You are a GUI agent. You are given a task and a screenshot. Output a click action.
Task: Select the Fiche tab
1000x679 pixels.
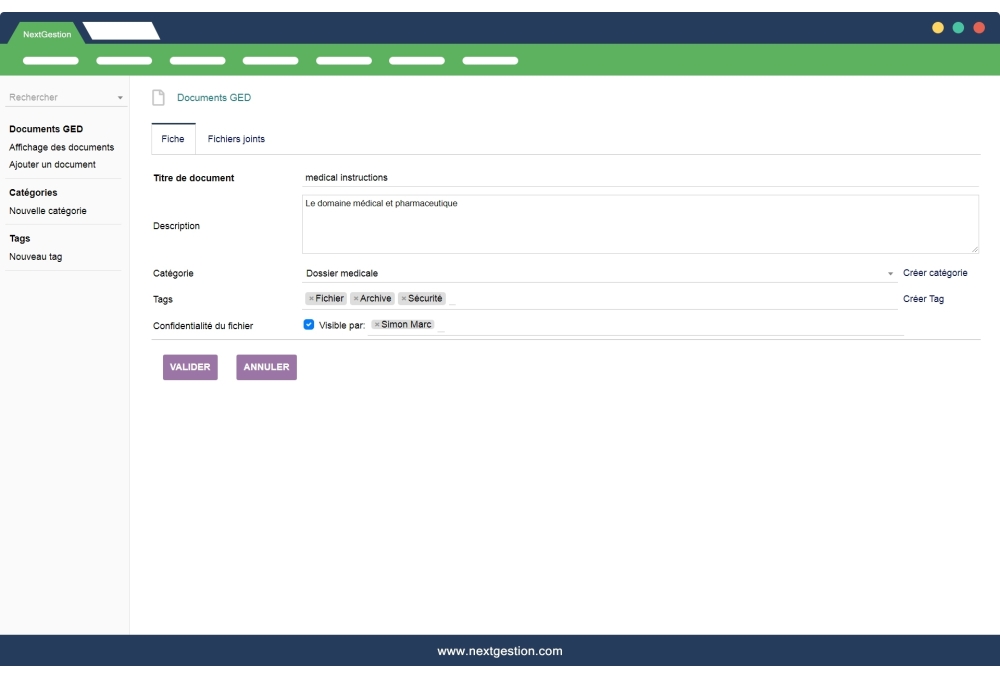tap(172, 139)
